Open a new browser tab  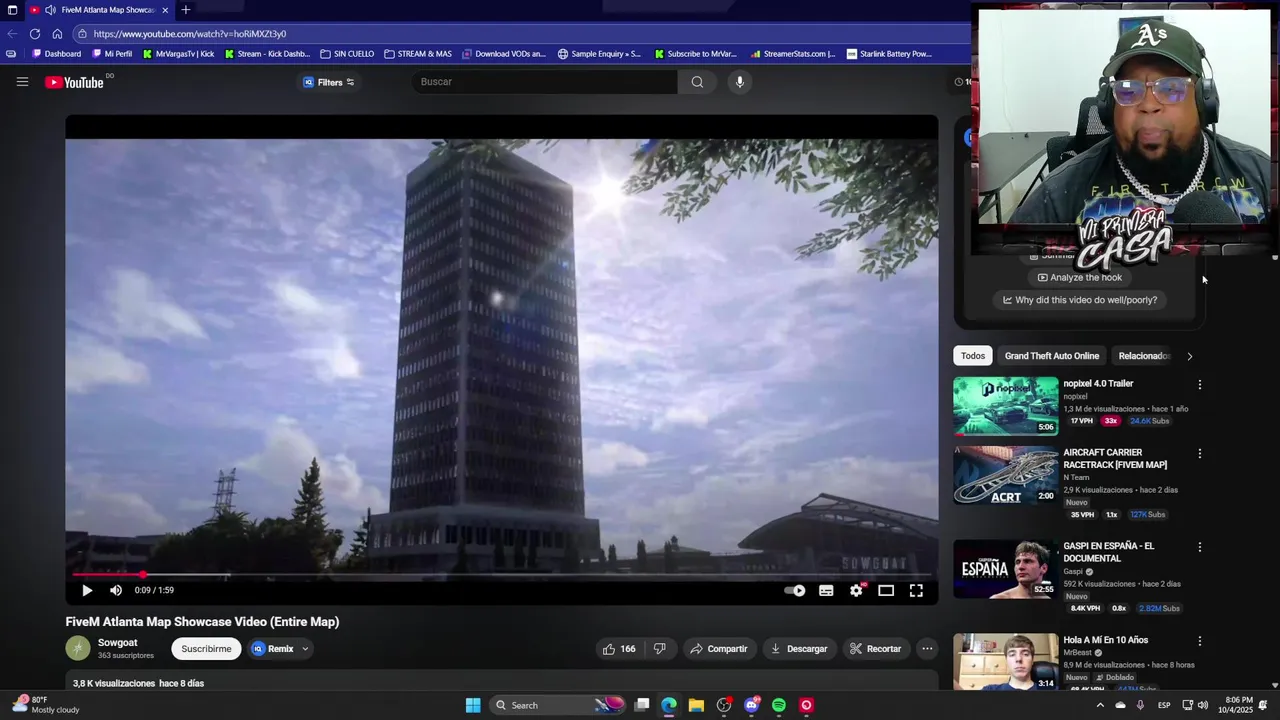185,10
